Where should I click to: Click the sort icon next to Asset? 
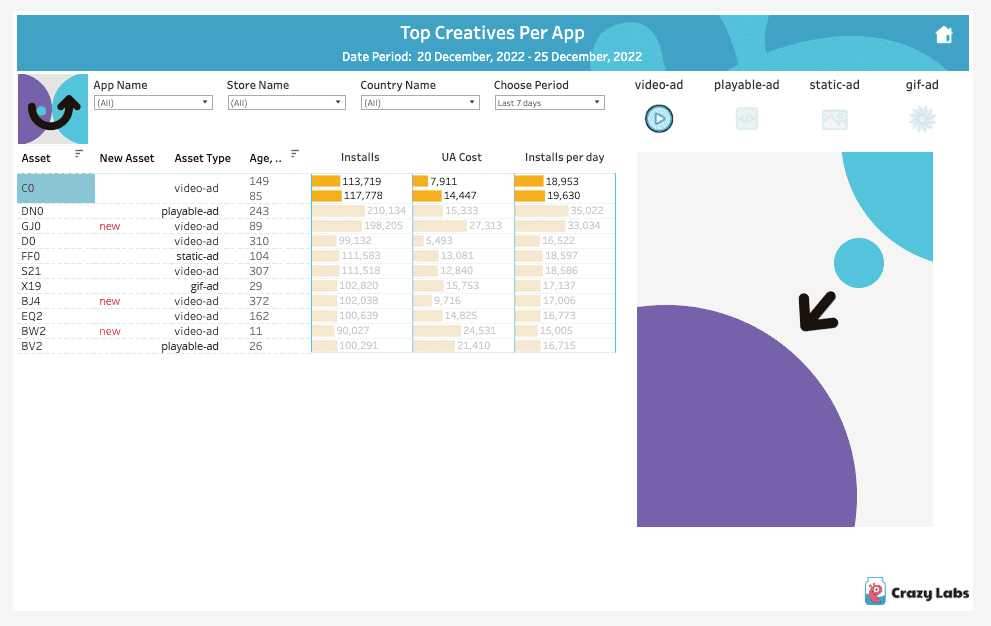click(78, 154)
